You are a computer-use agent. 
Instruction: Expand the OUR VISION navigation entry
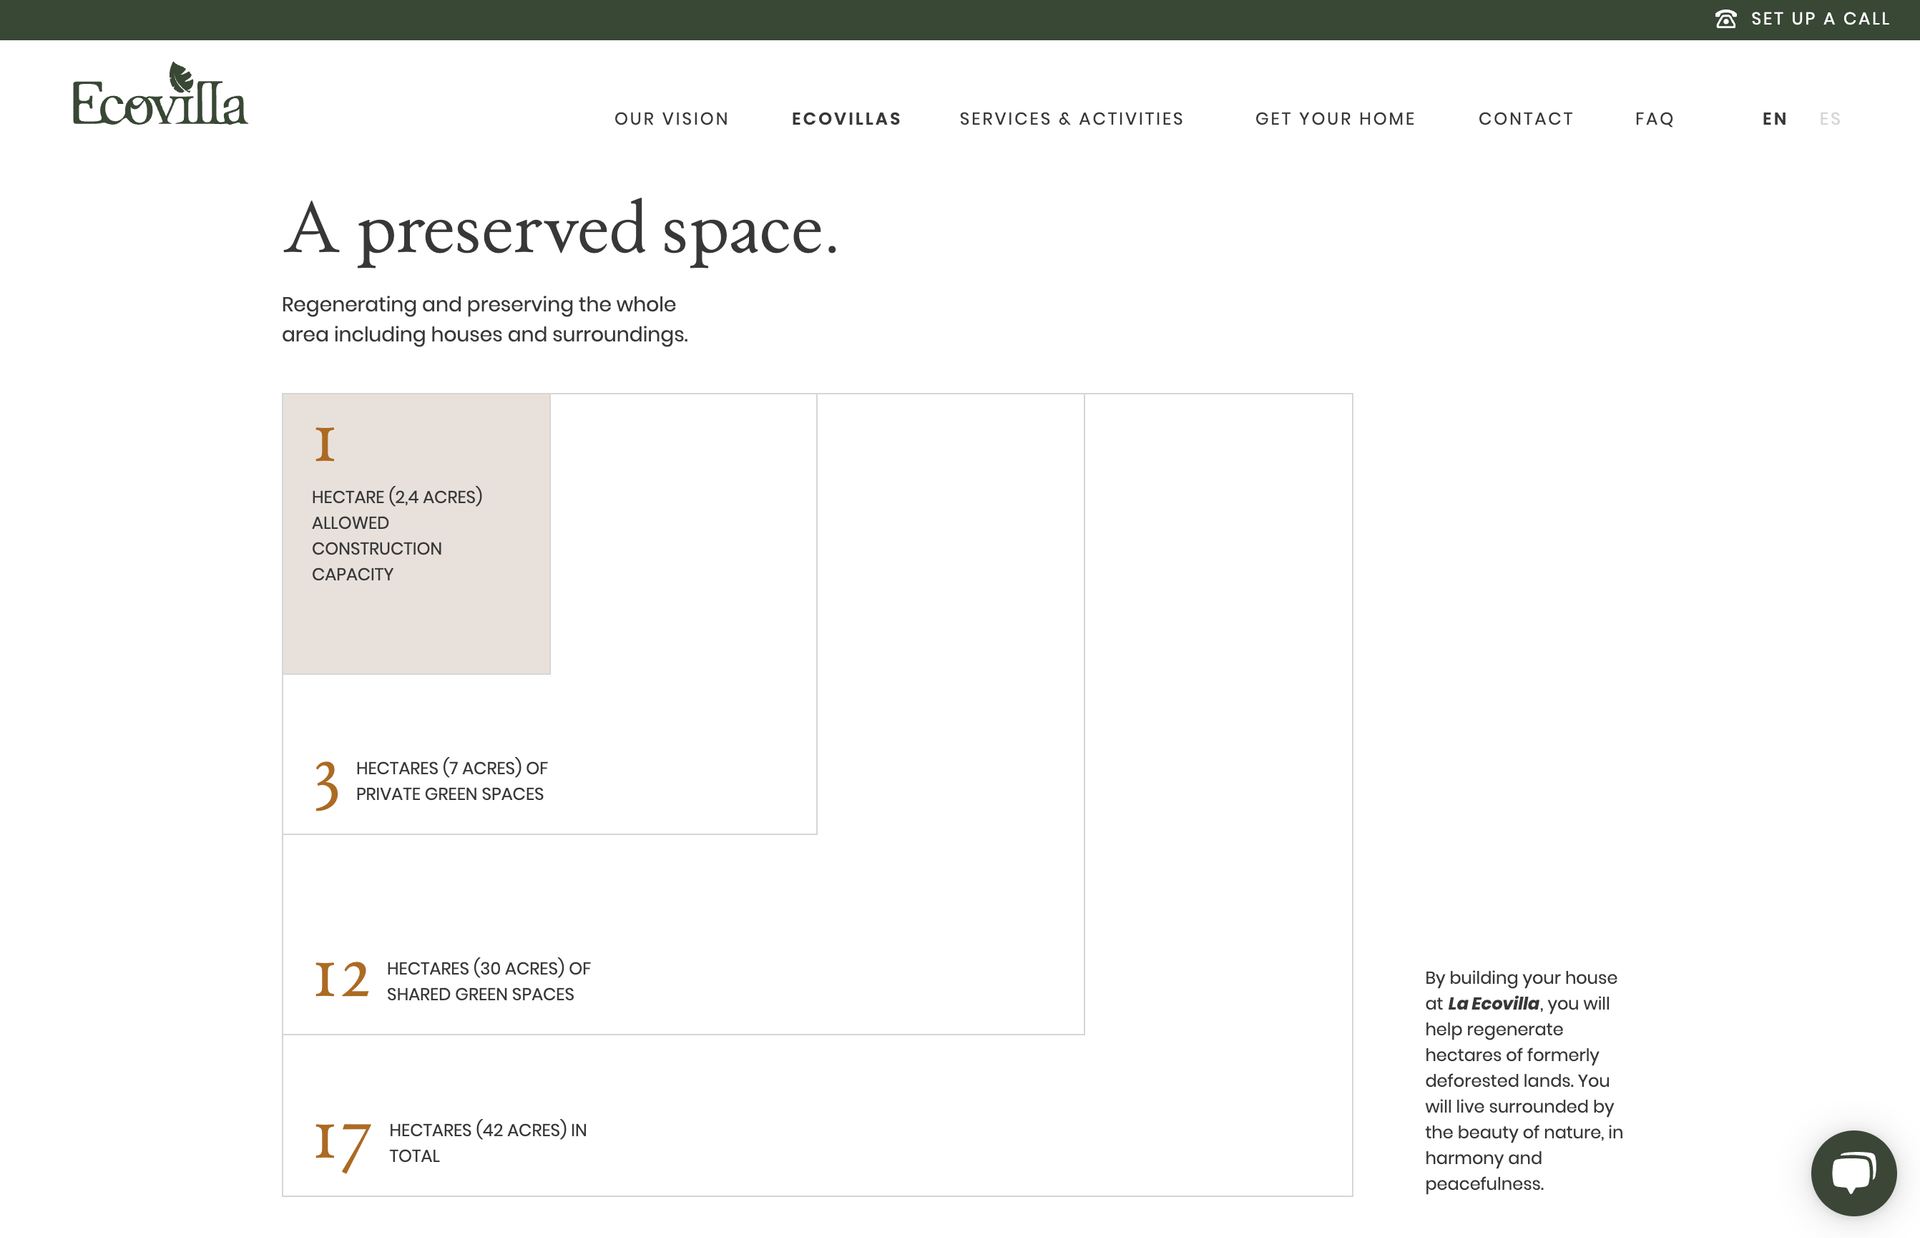[x=671, y=118]
